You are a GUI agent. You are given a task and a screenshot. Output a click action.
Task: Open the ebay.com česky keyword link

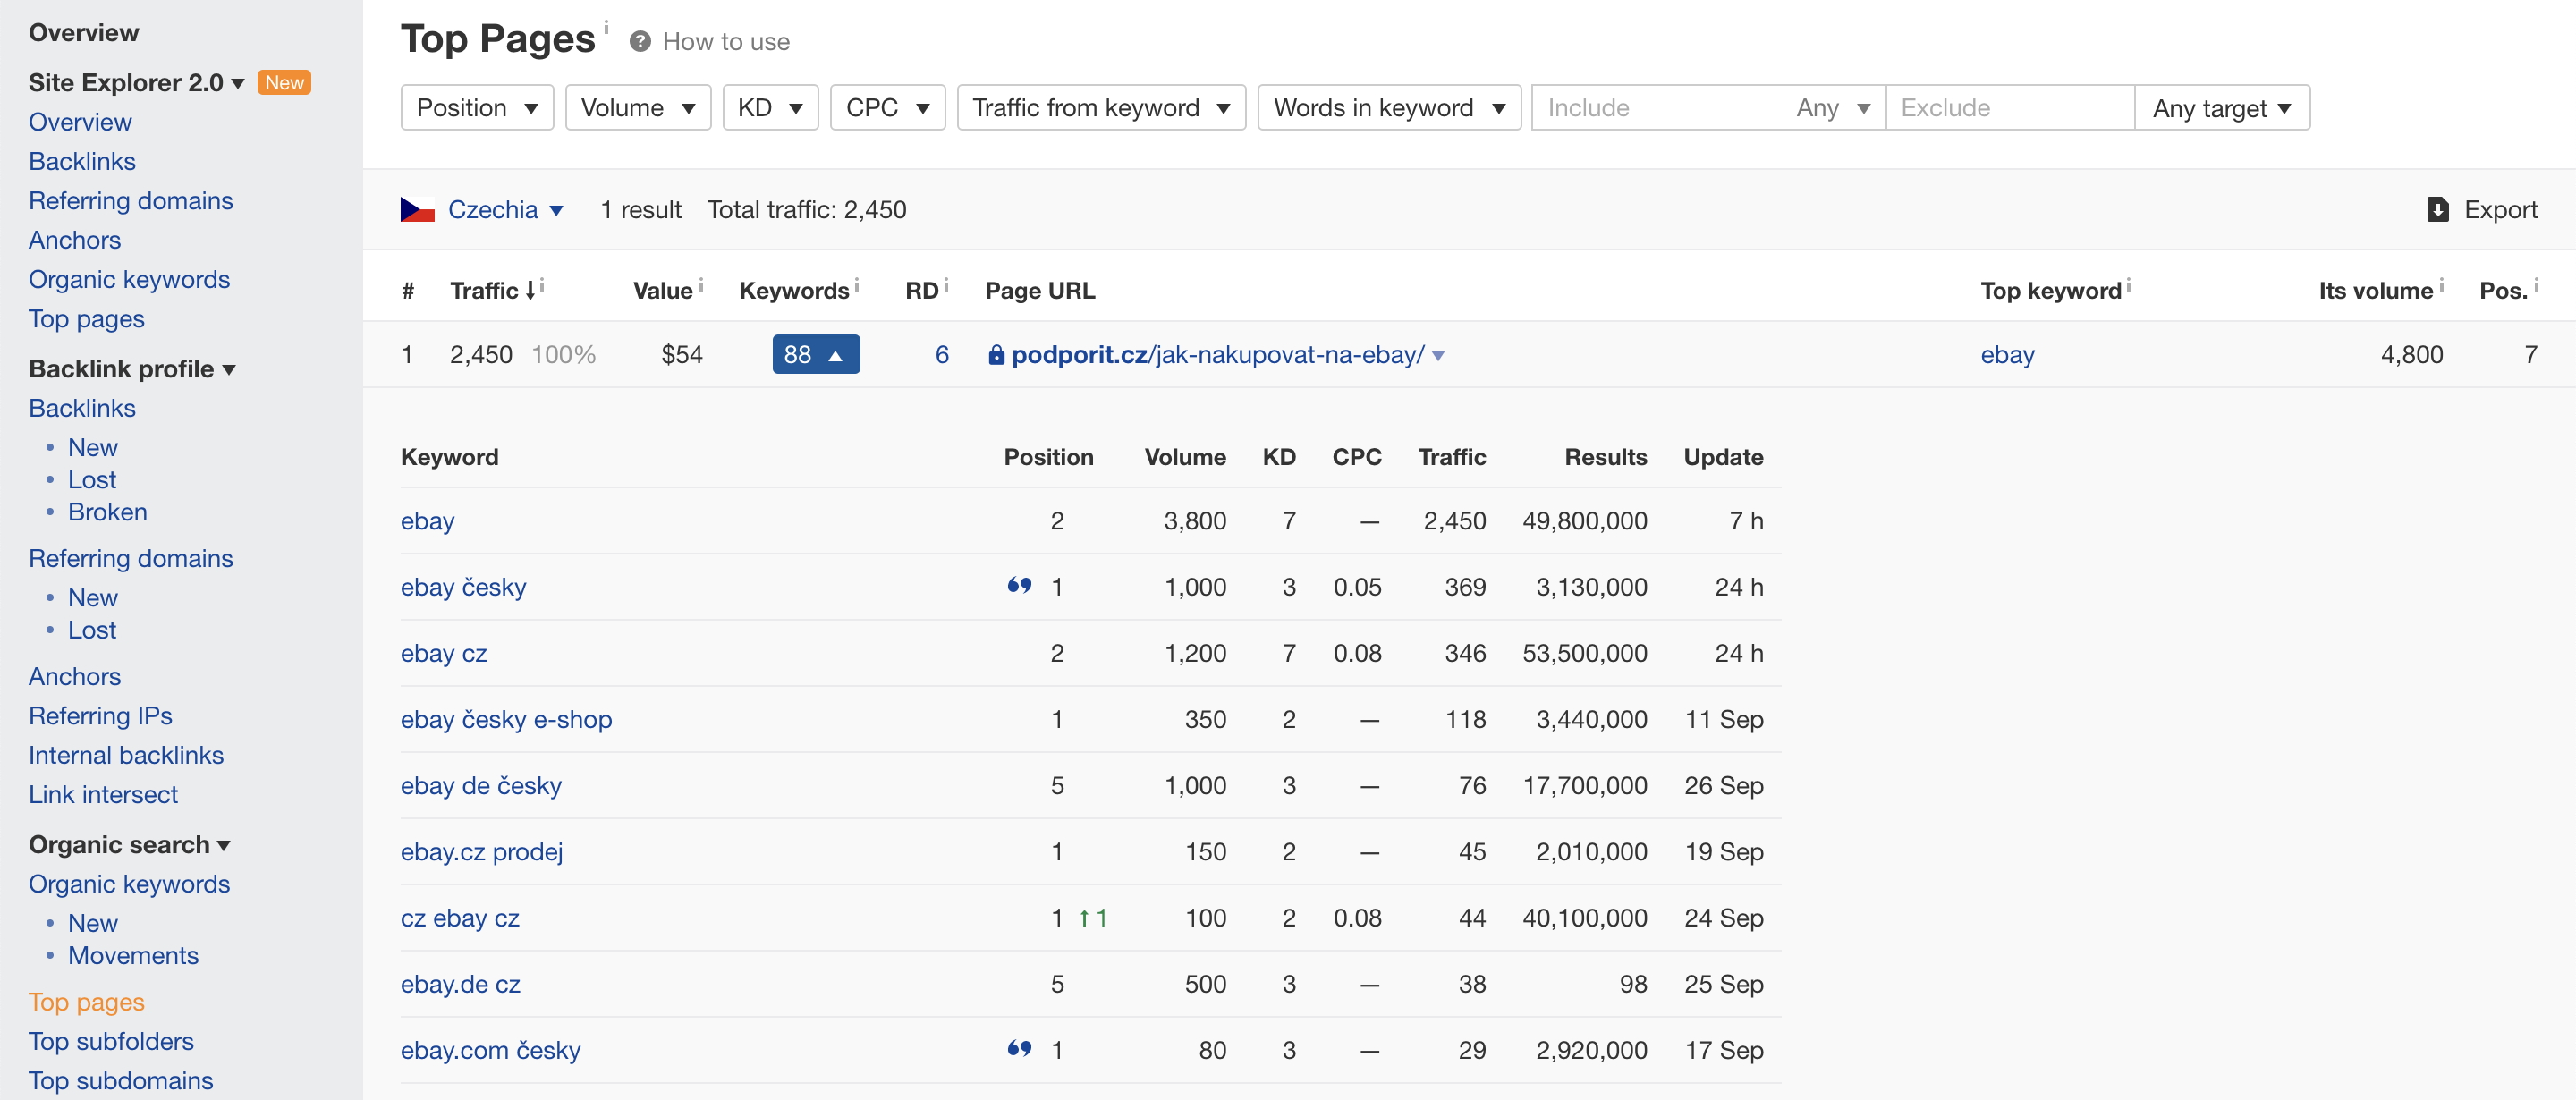[x=490, y=1050]
